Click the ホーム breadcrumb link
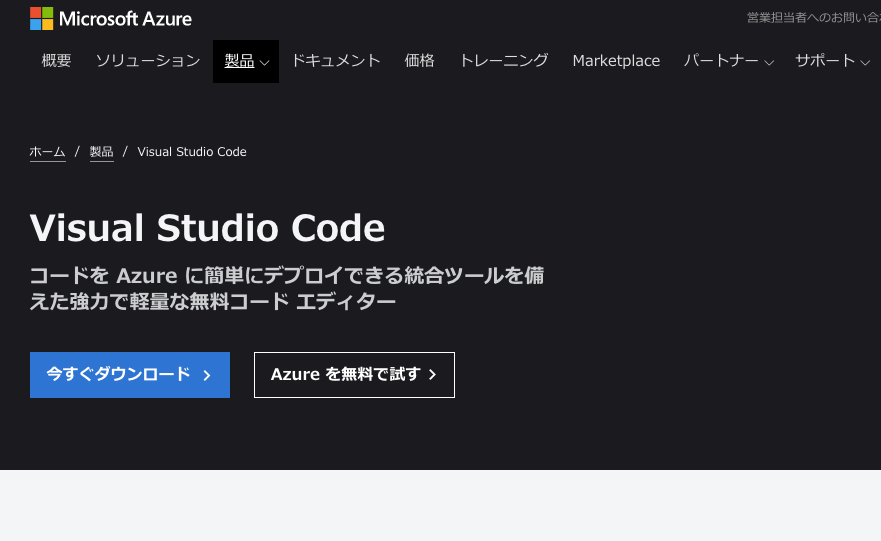881x541 pixels. point(47,152)
